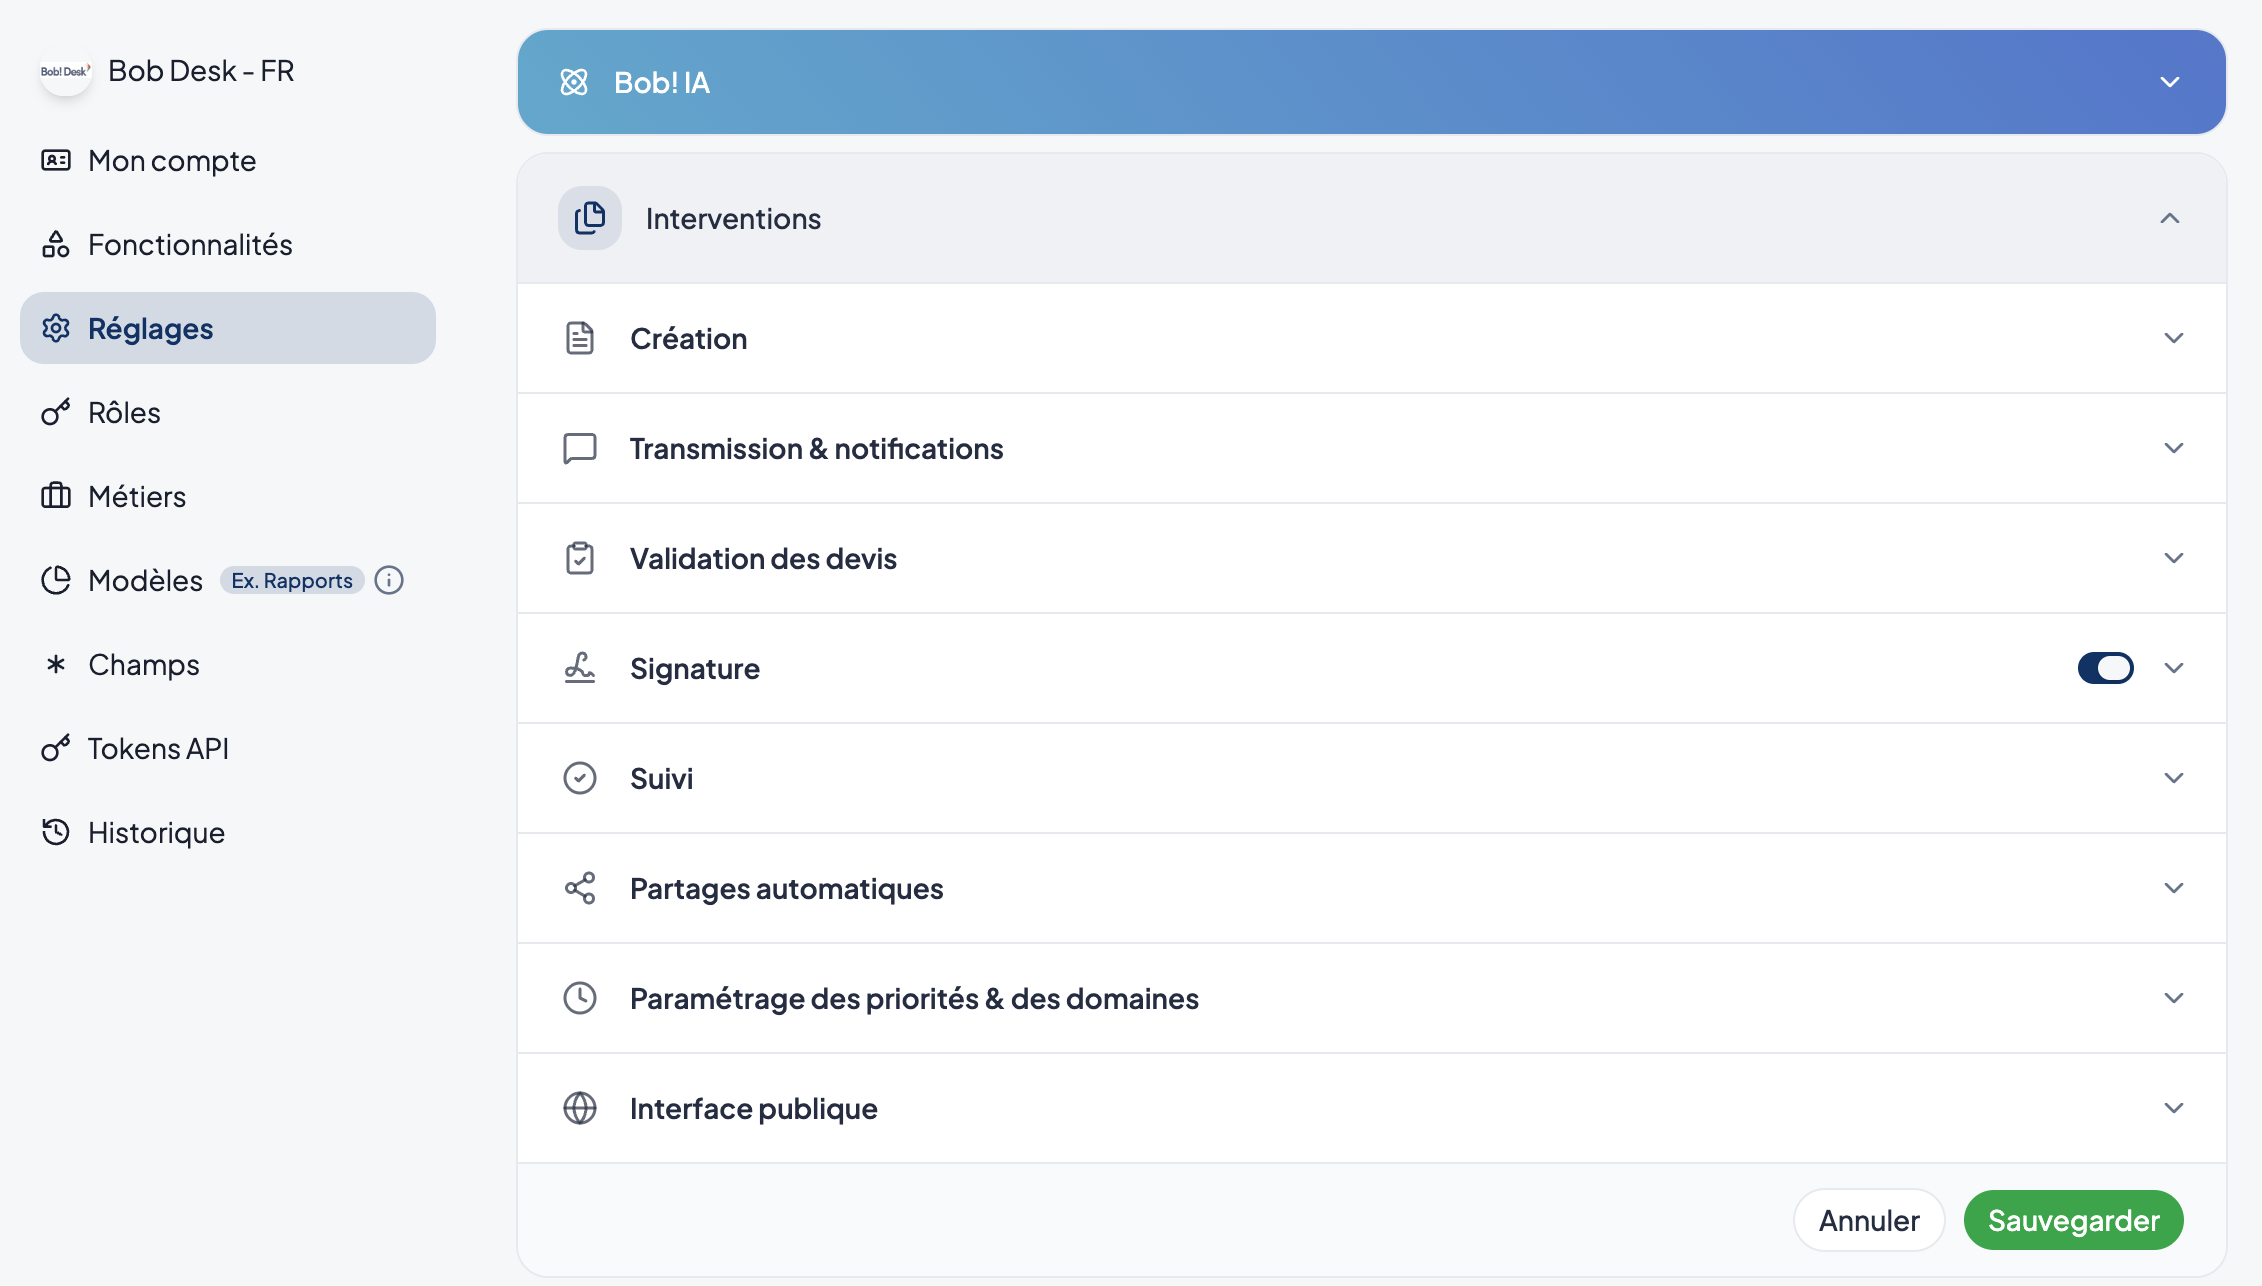2262x1286 pixels.
Task: Click the Bob Desk - FR title
Action: tap(201, 71)
